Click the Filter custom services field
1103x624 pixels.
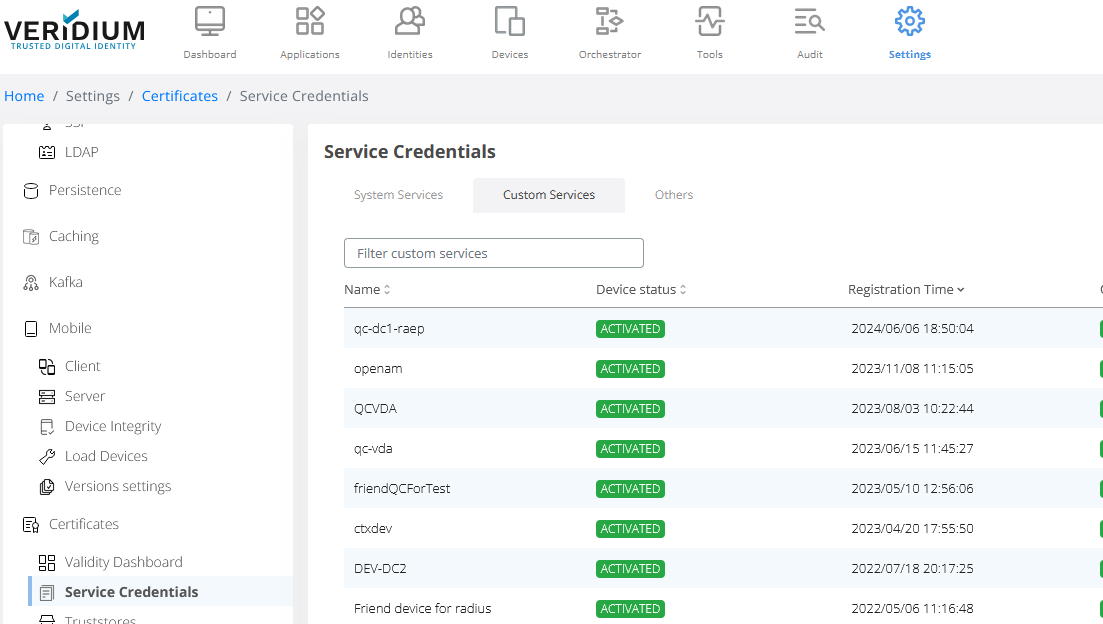494,253
